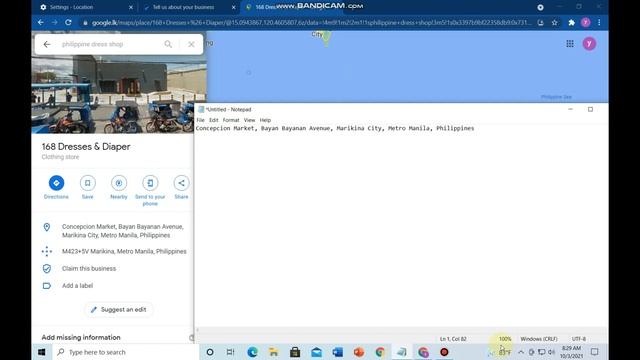
Task: Click Ln 1, Col 82 in status bar
Action: [453, 339]
